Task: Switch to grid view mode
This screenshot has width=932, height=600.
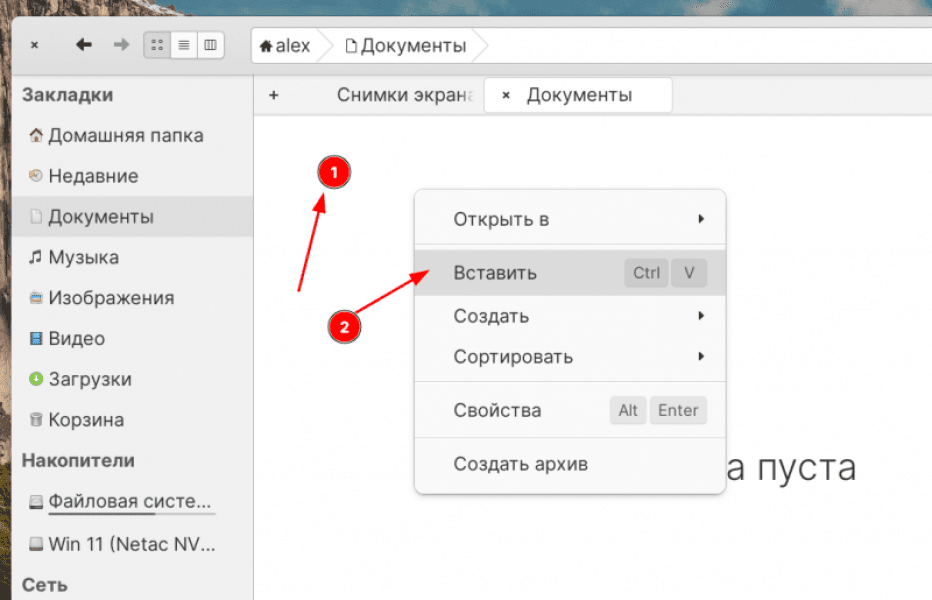Action: (x=156, y=44)
